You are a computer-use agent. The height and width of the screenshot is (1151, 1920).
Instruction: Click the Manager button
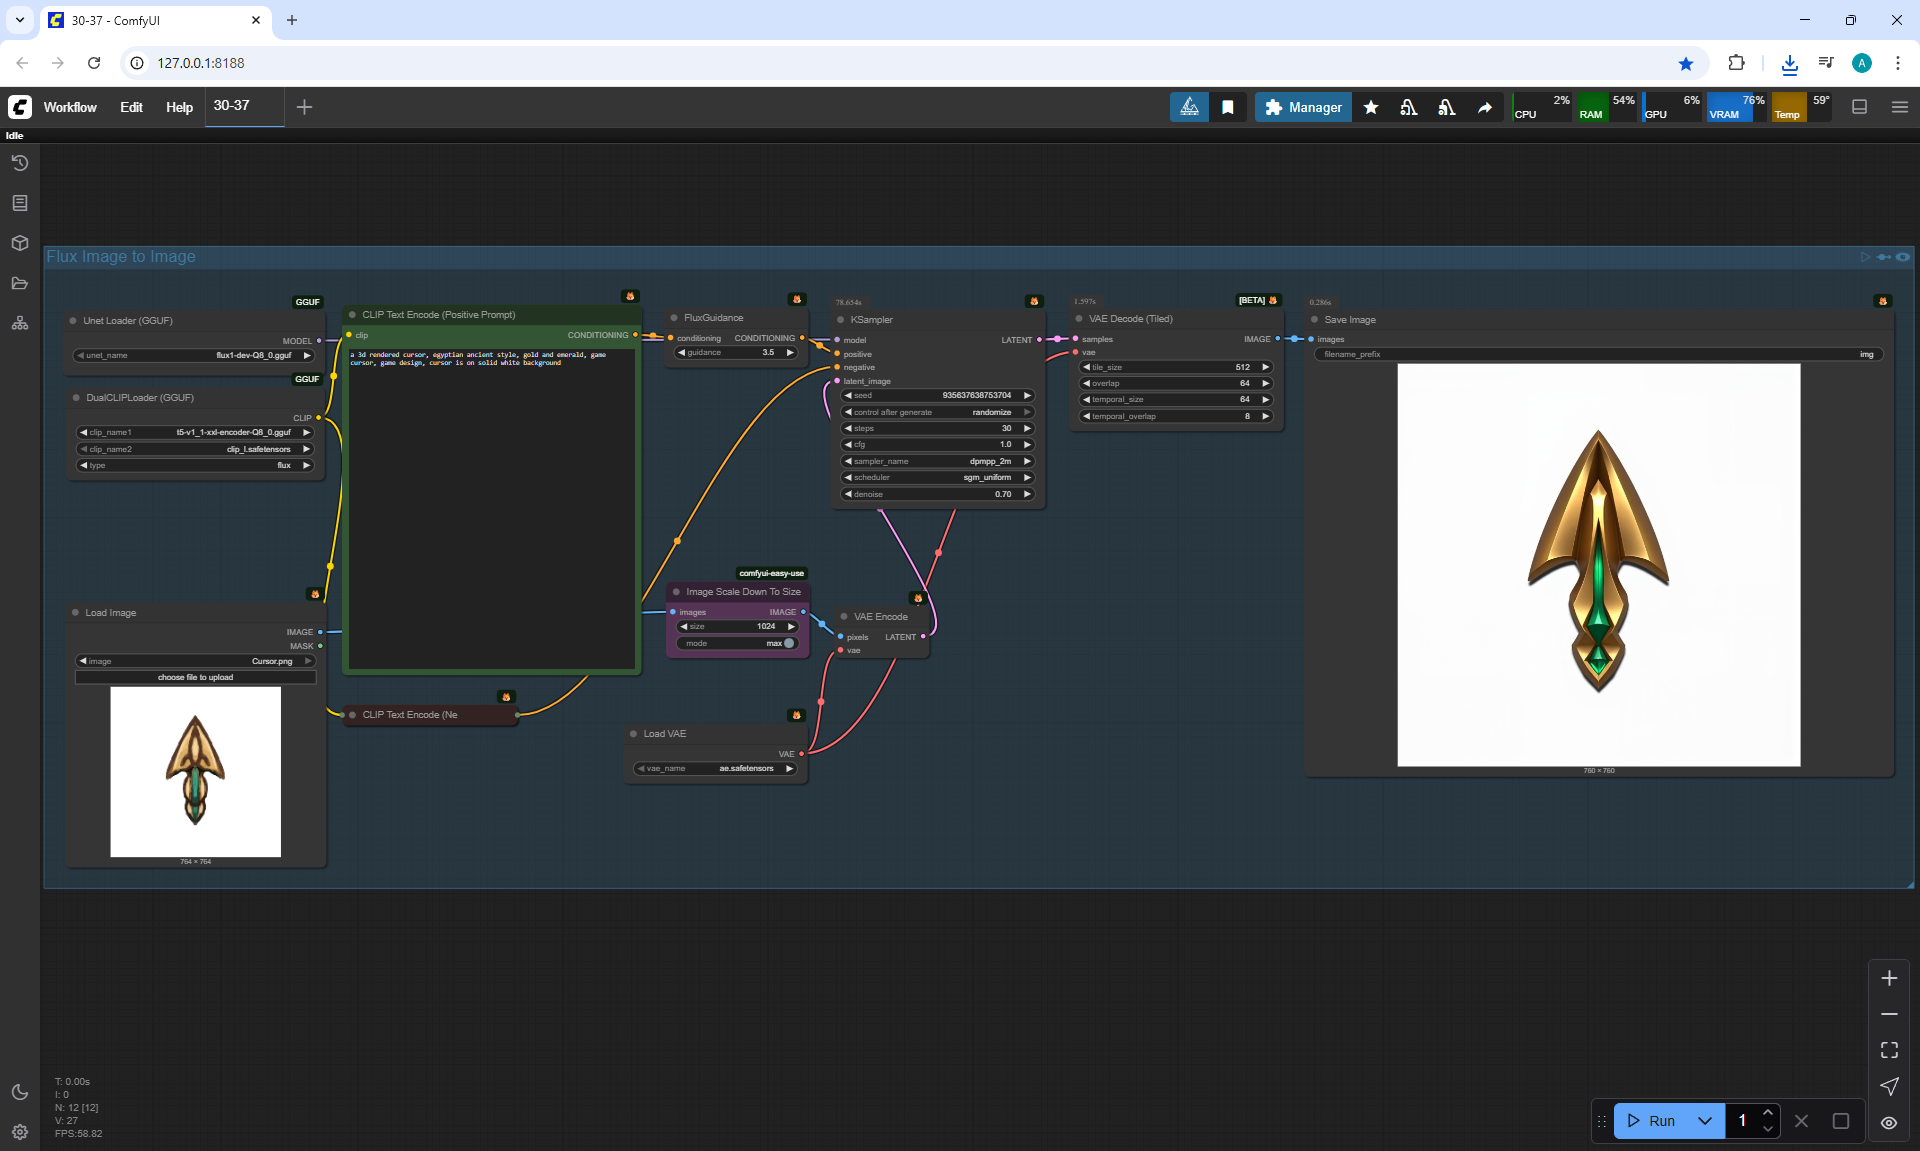click(x=1303, y=107)
